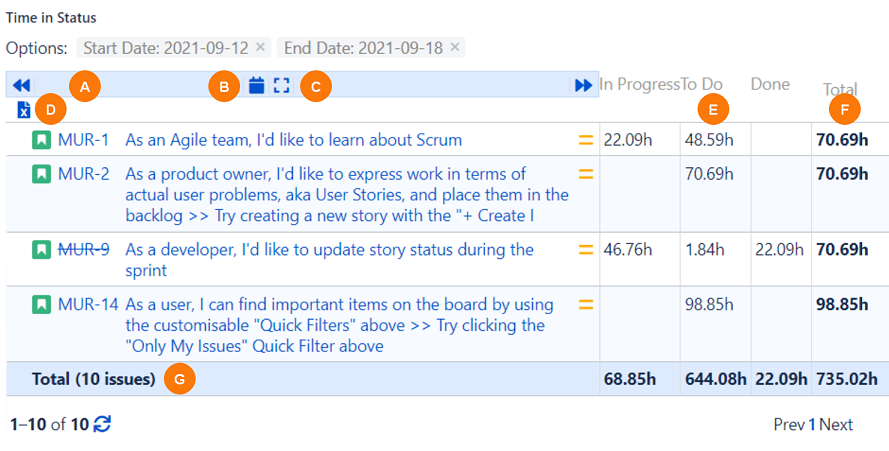Remove the End Date filter
889x451 pixels.
point(455,47)
